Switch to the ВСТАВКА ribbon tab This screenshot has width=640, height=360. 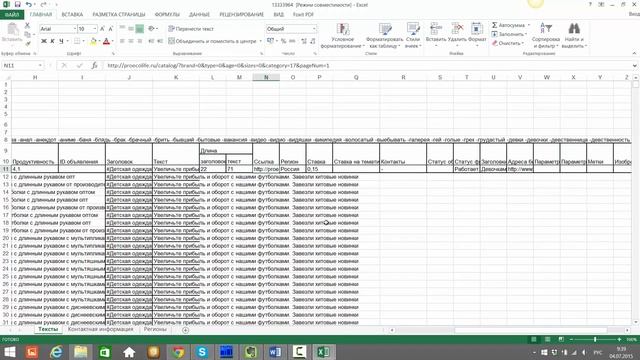(x=72, y=15)
